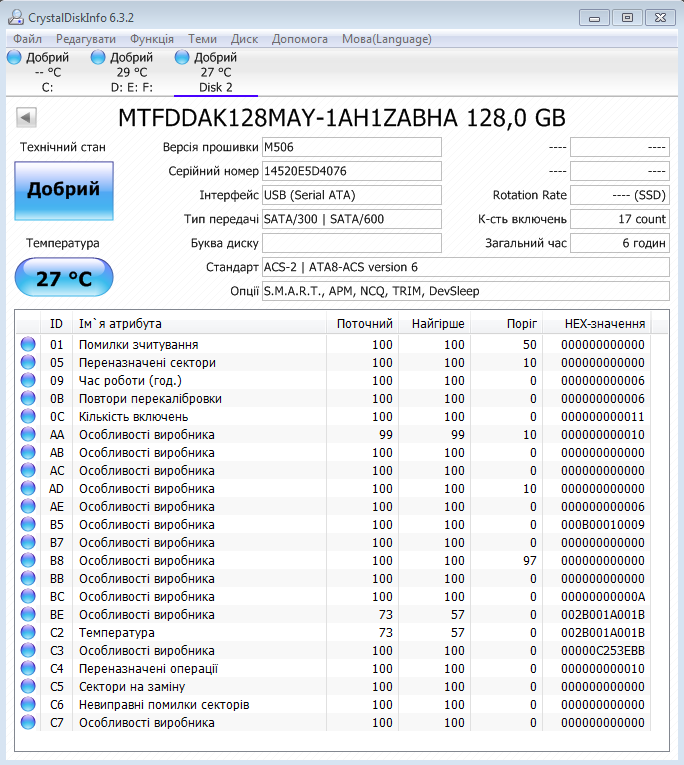684x765 pixels.
Task: Click the features field with S.M.A.R.T., APM
Action: pos(466,291)
